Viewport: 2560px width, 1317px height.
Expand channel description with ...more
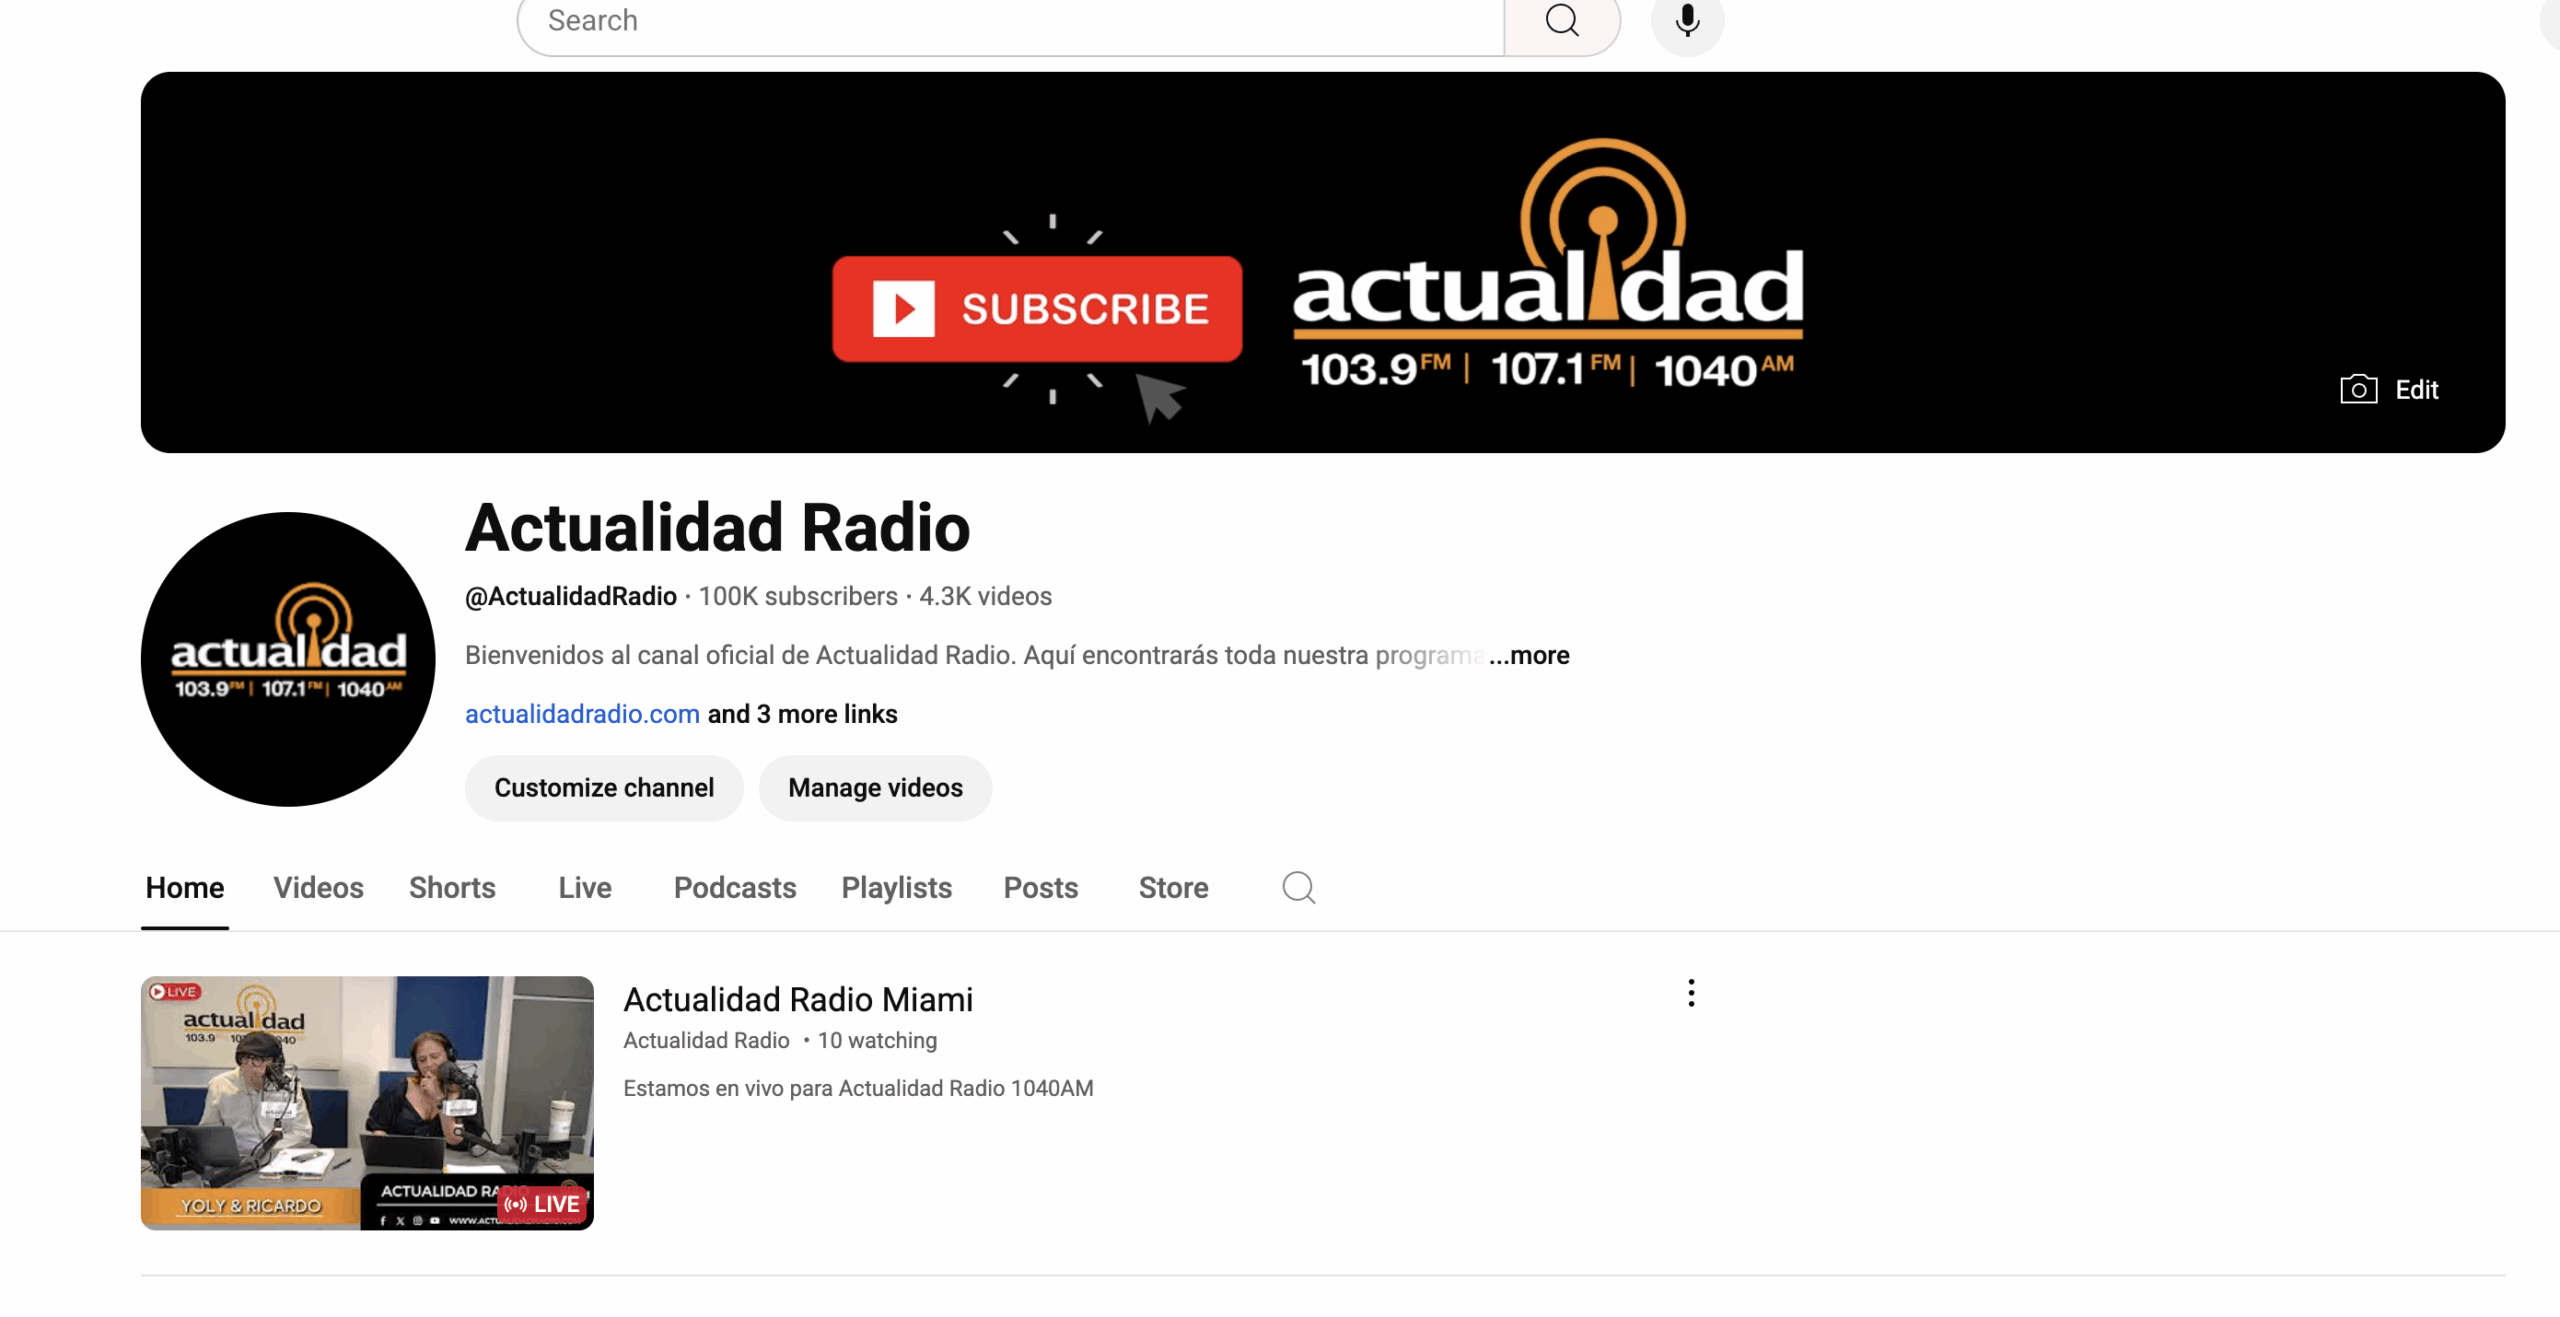click(x=1529, y=655)
